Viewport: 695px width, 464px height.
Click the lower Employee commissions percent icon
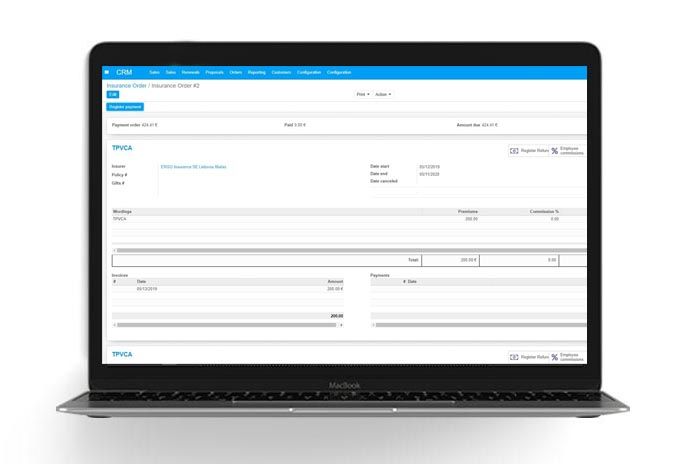point(554,357)
